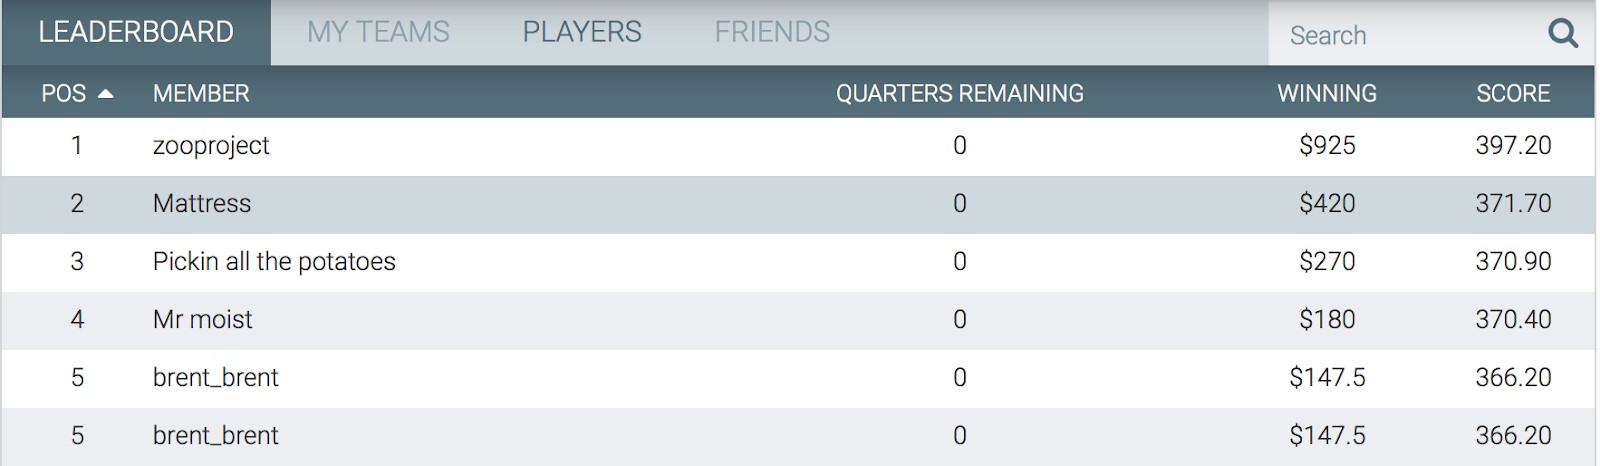Sort by the Quarters Remaining column
The width and height of the screenshot is (1600, 466).
click(960, 94)
